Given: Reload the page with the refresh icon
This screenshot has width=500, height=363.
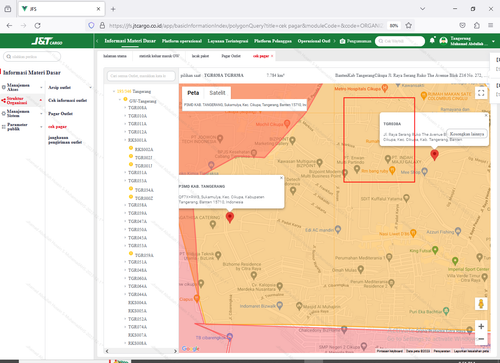Looking at the screenshot, I should (x=38, y=26).
